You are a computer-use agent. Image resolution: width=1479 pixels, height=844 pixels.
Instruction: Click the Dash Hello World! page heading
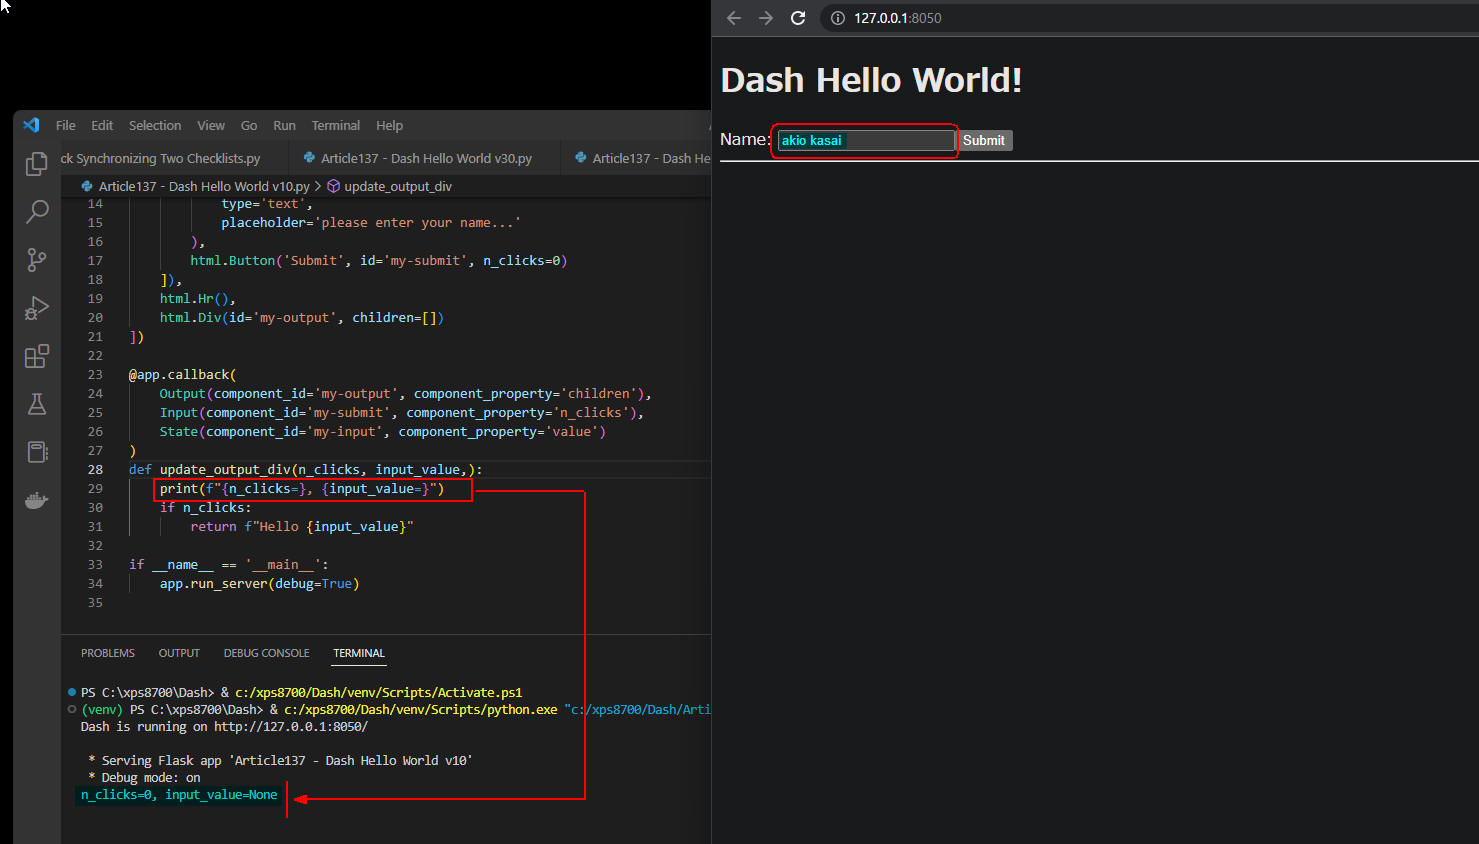871,80
